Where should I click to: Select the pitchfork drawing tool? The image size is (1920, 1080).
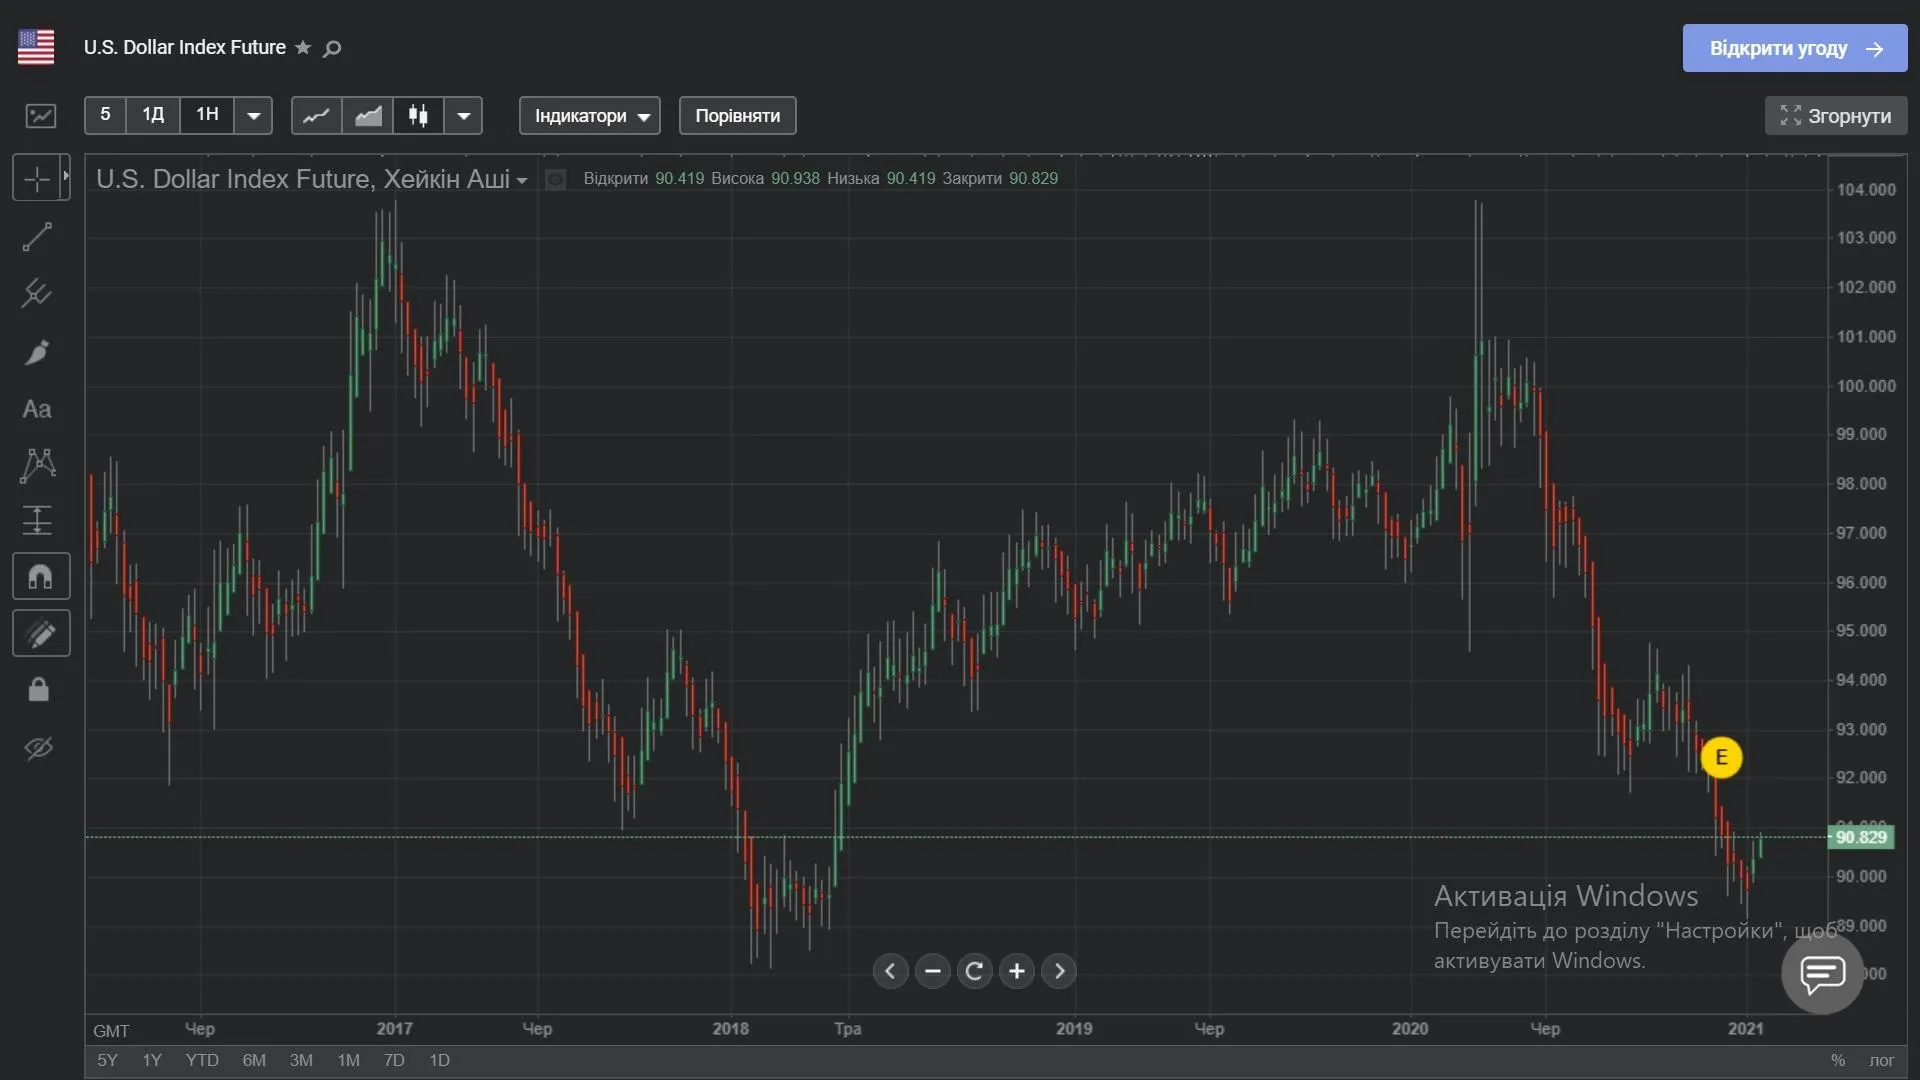pyautogui.click(x=37, y=293)
